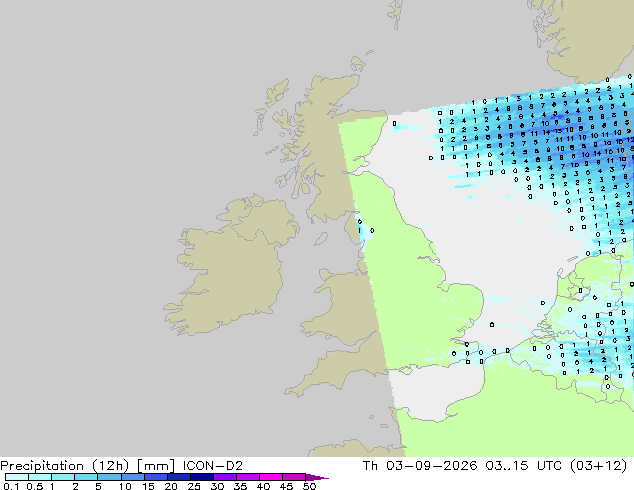This screenshot has height=490, width=634.
Task: Click the Wales landmass on the map
Action: coord(344,307)
